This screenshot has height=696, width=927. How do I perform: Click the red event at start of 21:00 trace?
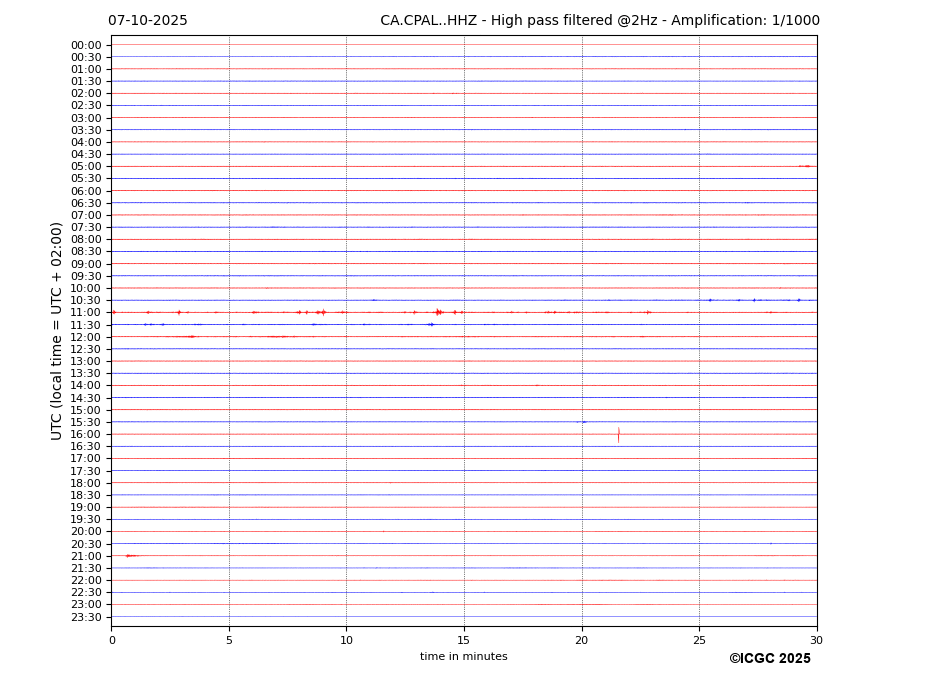pos(130,556)
